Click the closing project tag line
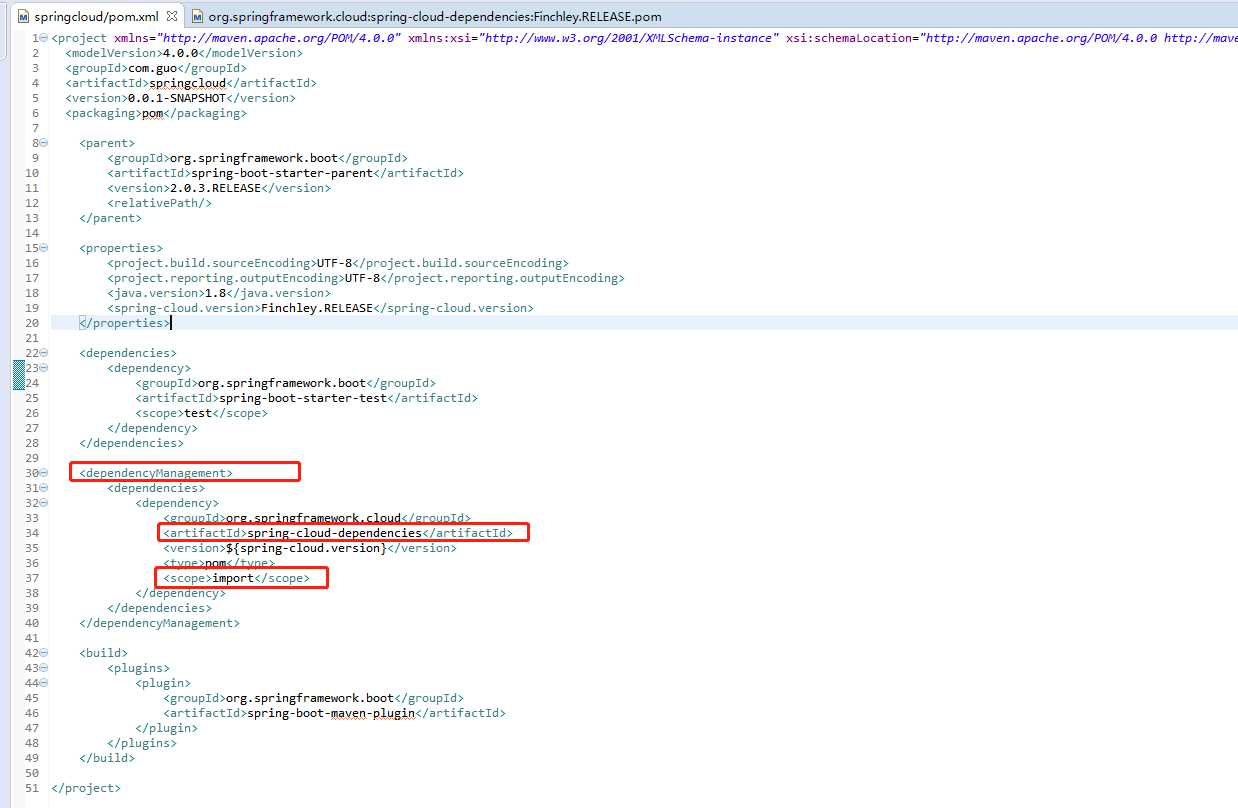 point(86,788)
